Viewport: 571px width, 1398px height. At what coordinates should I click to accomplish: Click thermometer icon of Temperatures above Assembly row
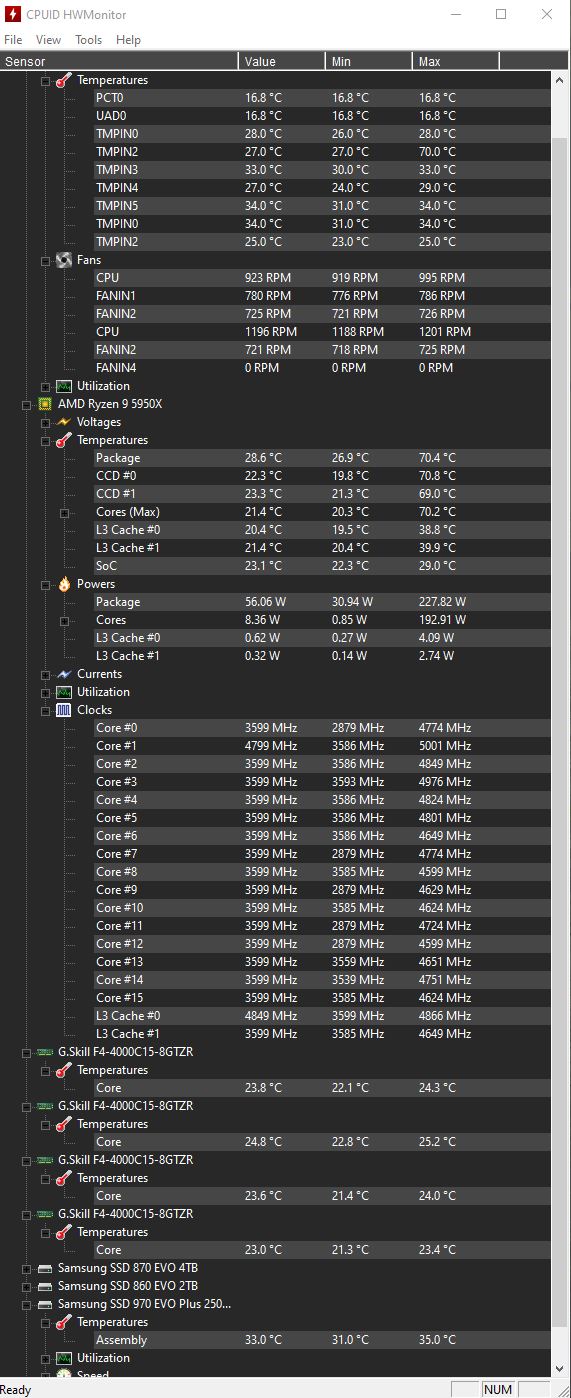point(64,1322)
